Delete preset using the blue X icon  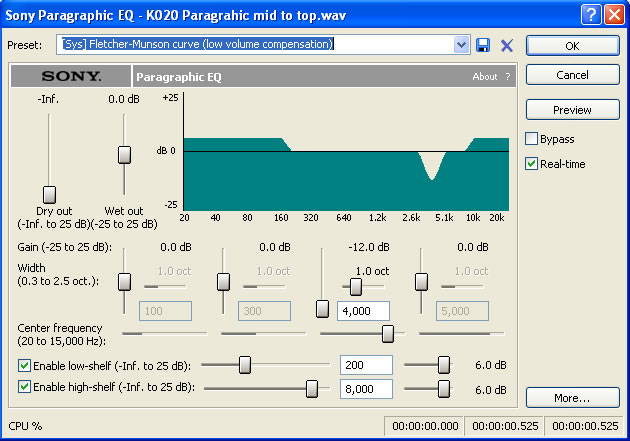(507, 45)
